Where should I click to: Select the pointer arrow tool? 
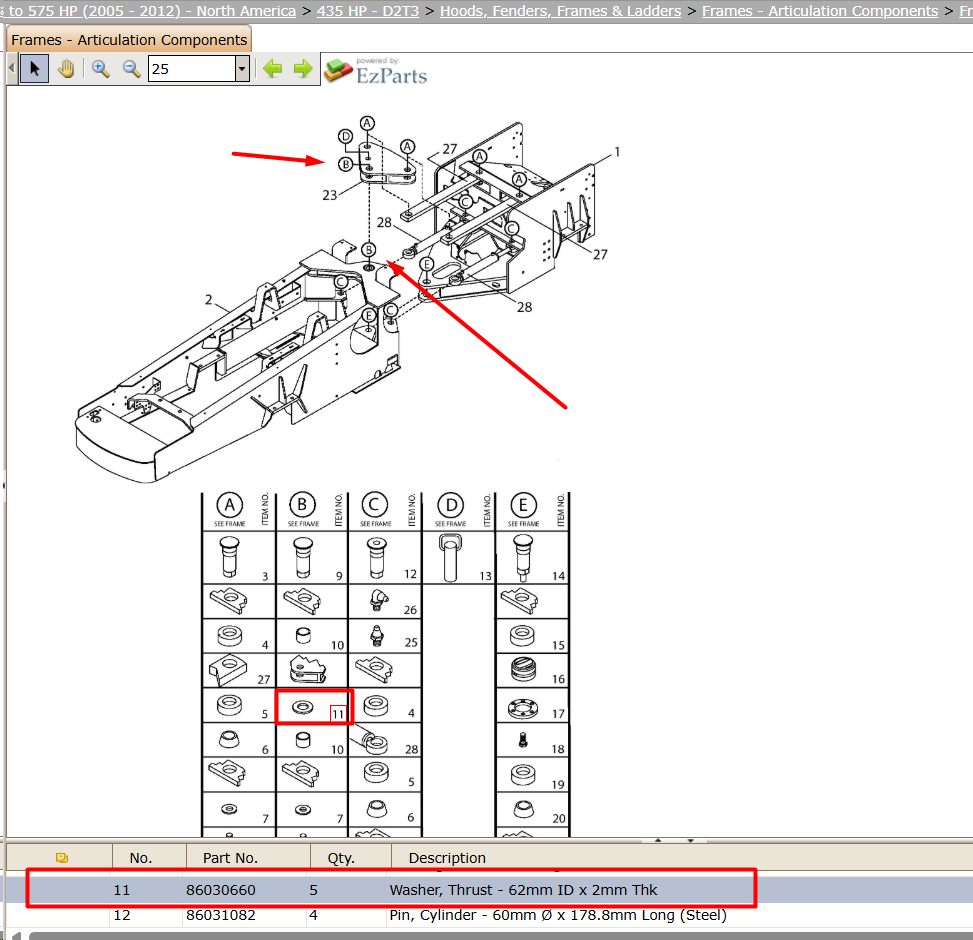34,68
